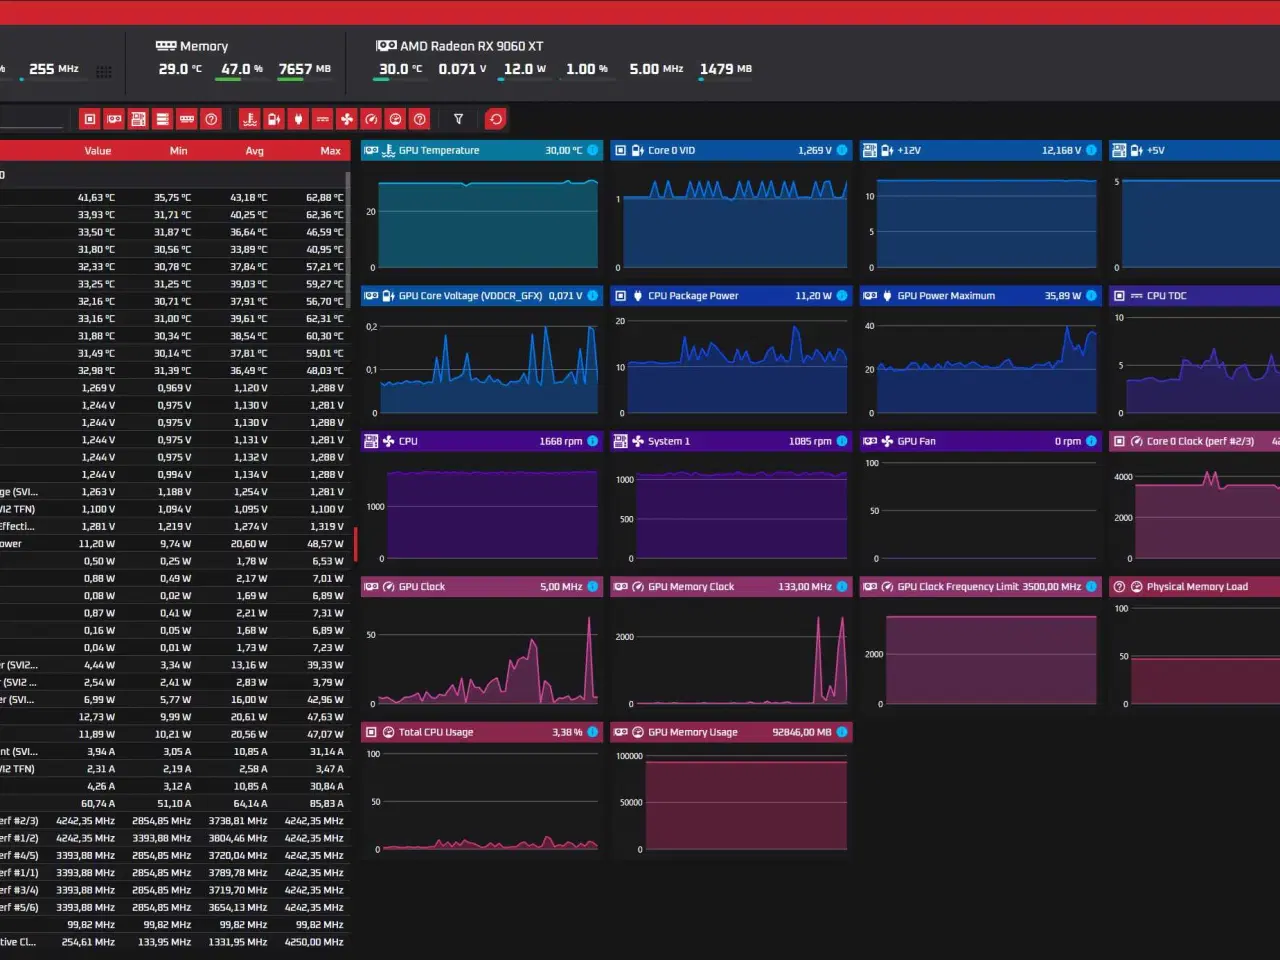Click the reset min/max refresh button
The width and height of the screenshot is (1280, 960).
coord(495,119)
